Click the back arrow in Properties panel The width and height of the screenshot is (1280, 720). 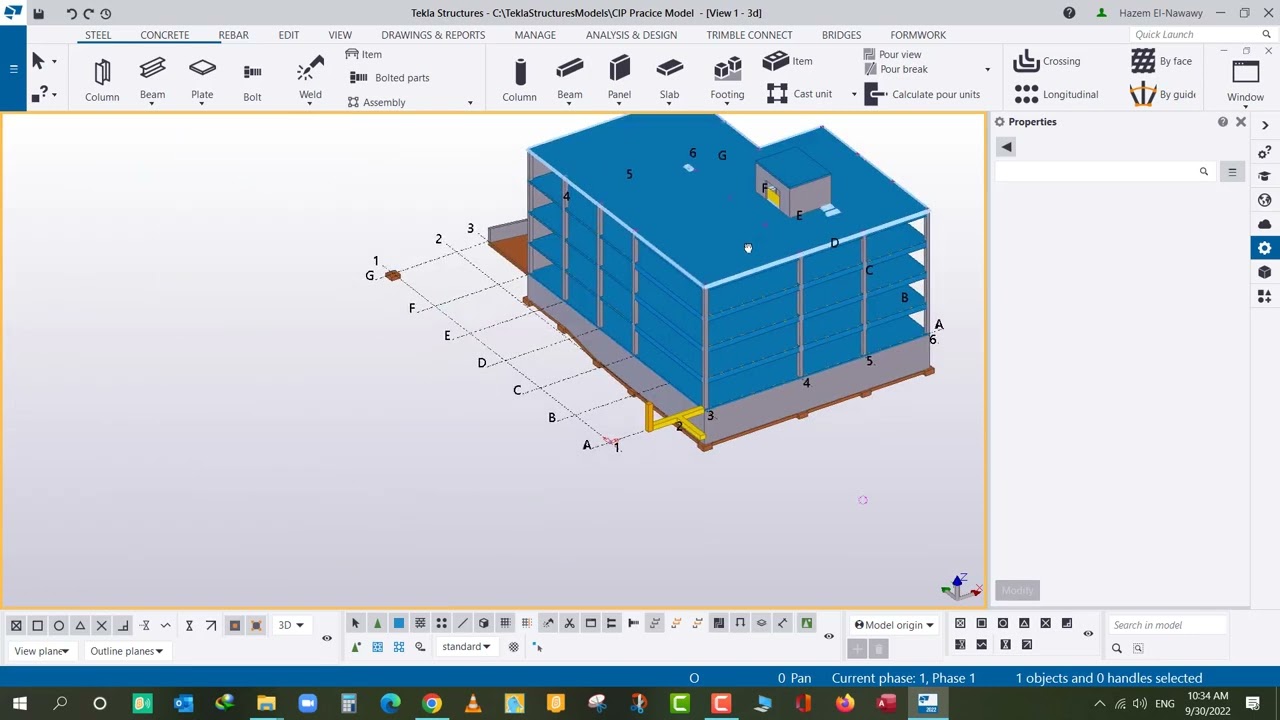coord(1006,147)
